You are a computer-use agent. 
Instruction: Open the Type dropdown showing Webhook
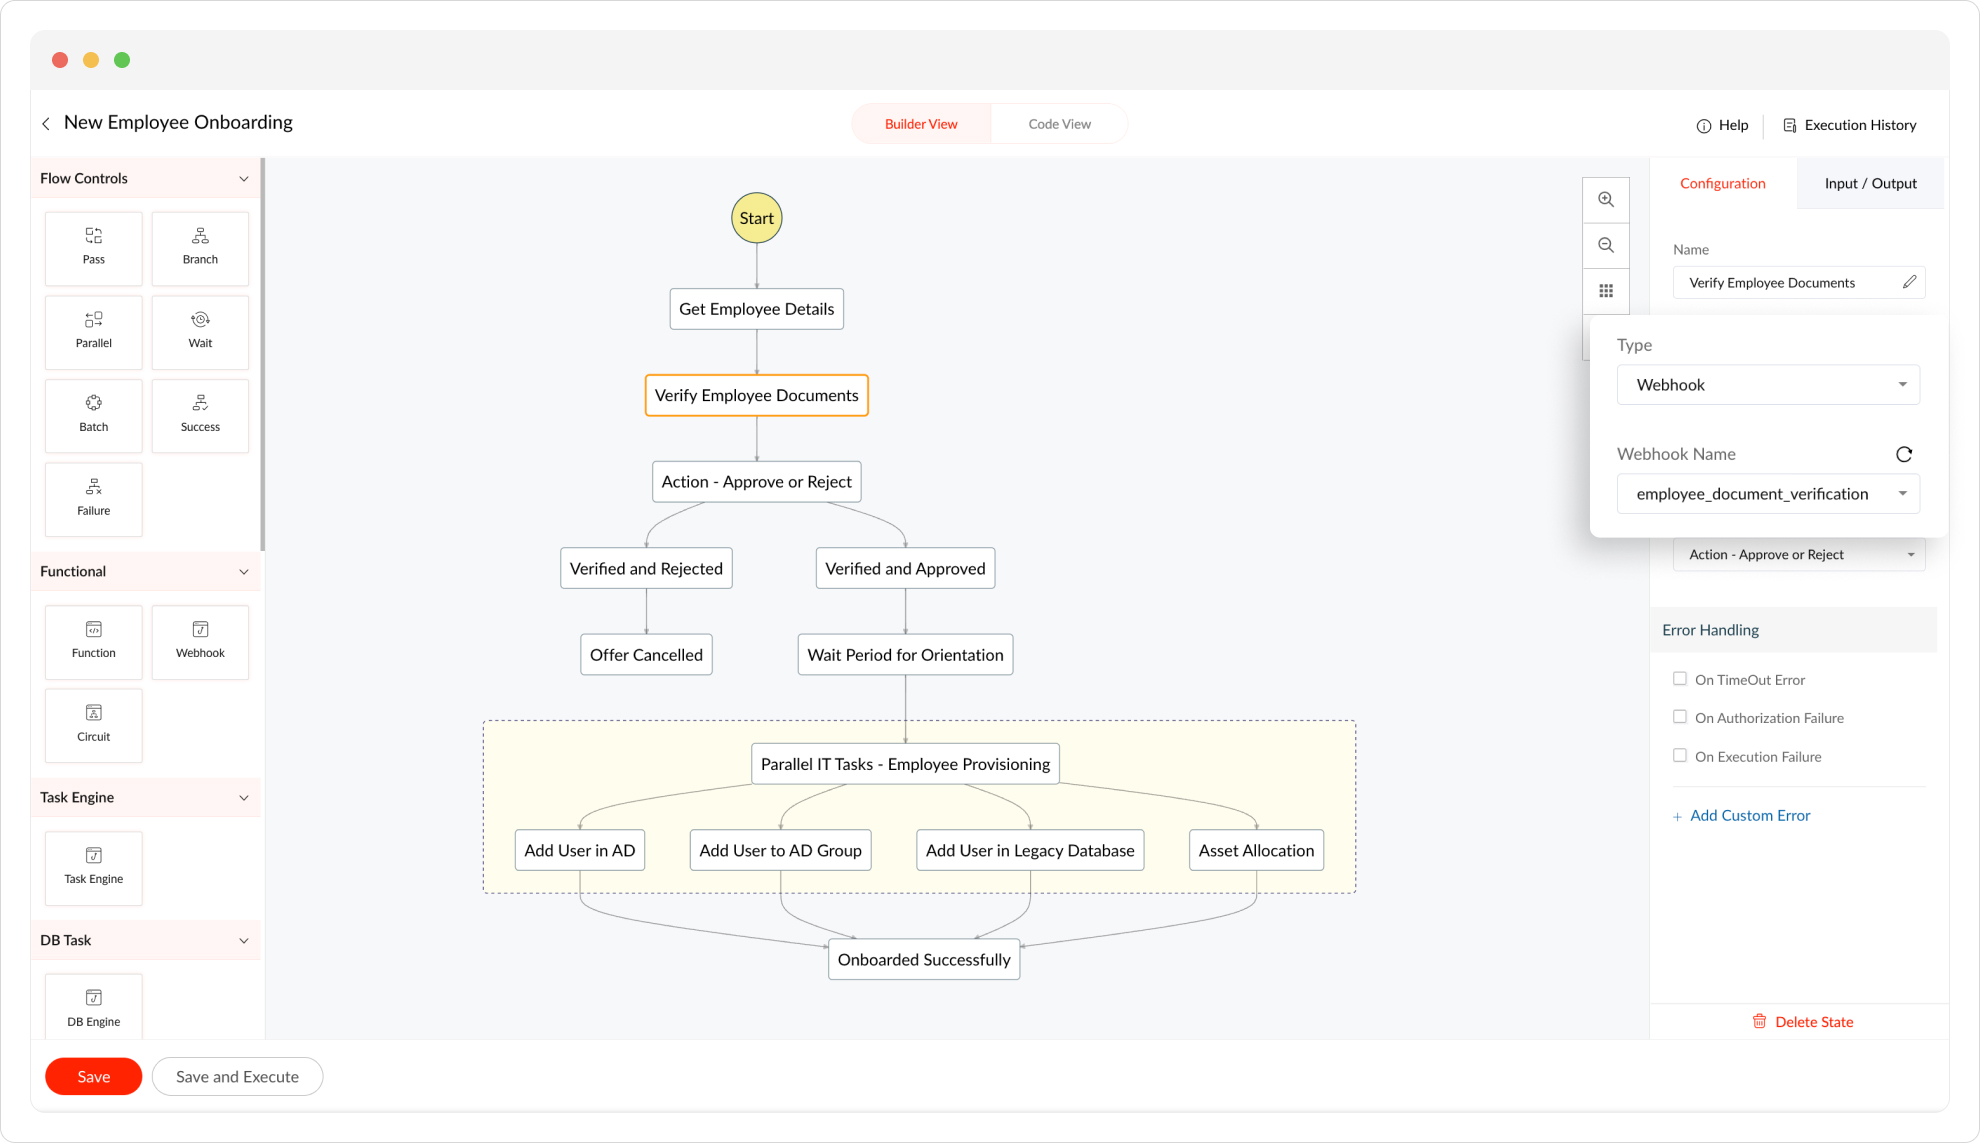(1767, 385)
